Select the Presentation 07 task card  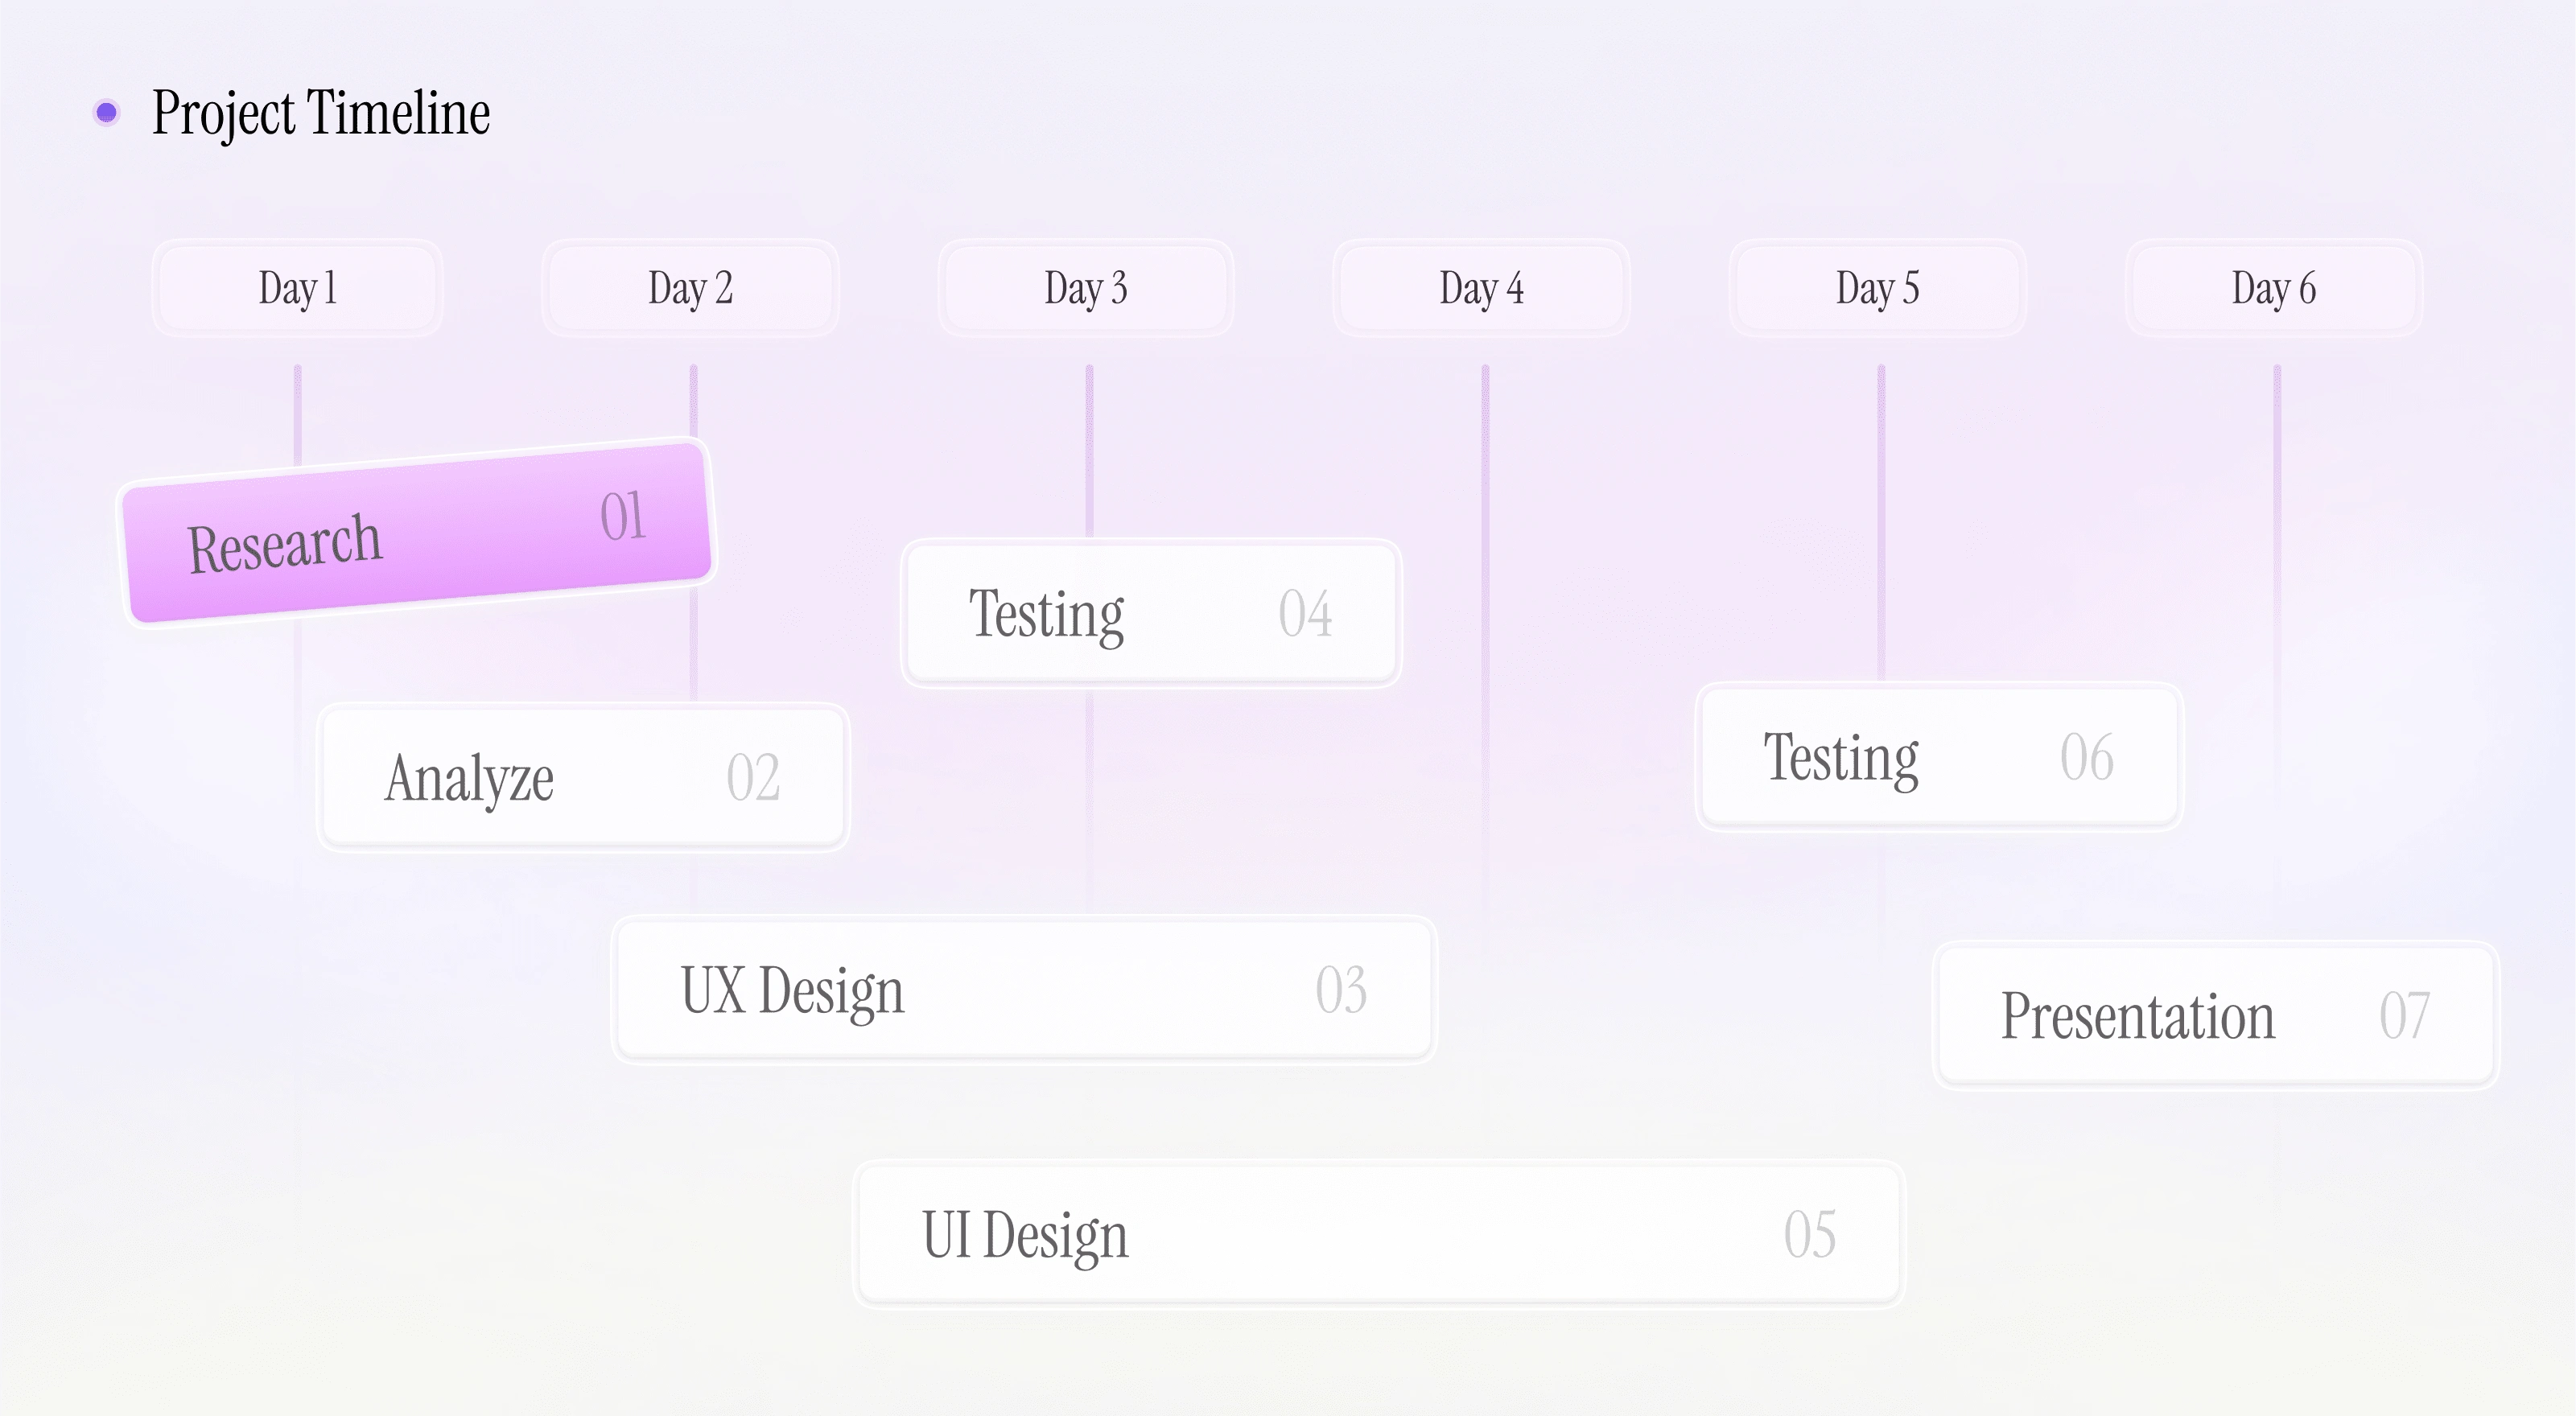click(2215, 1016)
